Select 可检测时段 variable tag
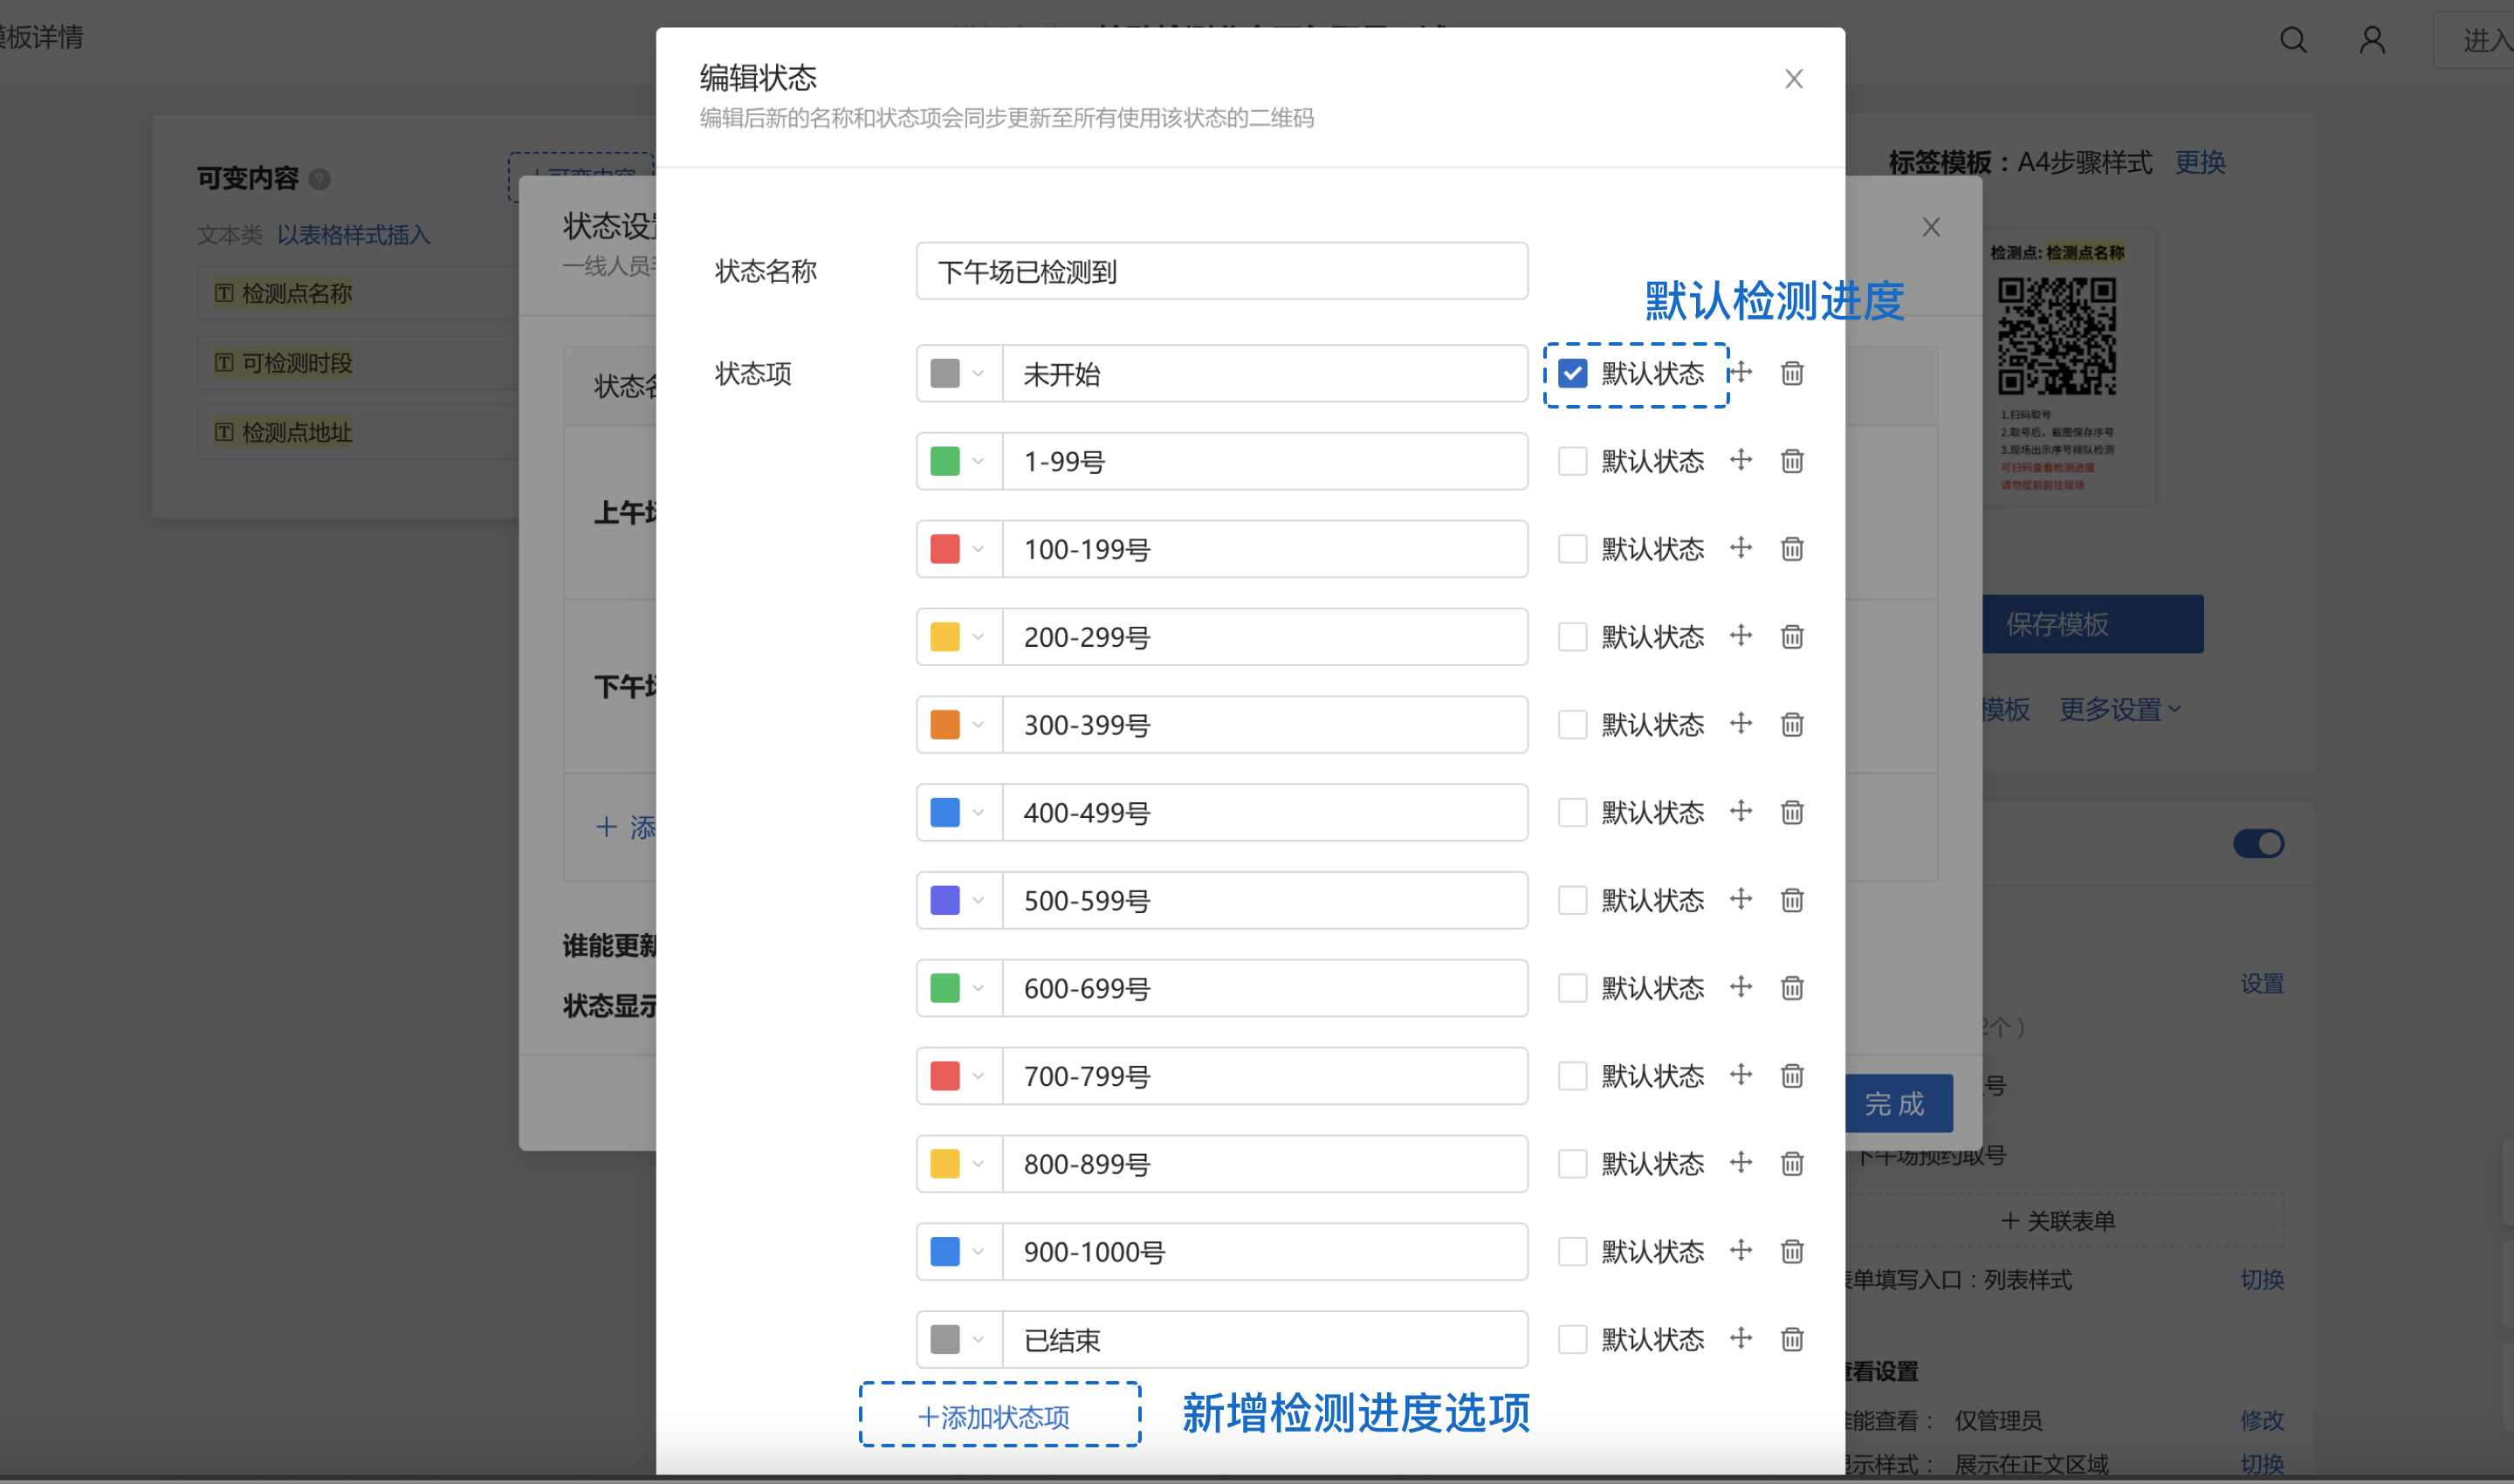Image resolution: width=2514 pixels, height=1484 pixels. click(x=283, y=363)
